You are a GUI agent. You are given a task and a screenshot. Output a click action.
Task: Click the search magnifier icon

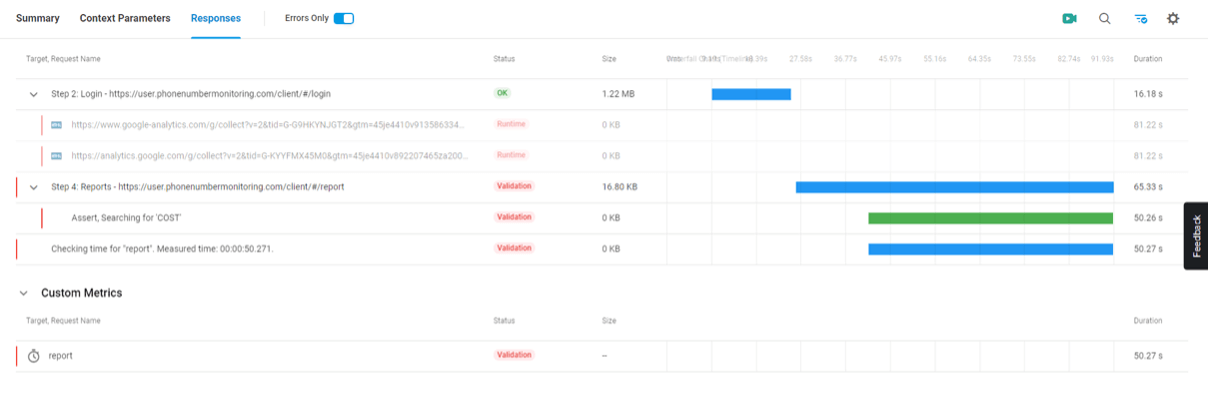coord(1105,19)
